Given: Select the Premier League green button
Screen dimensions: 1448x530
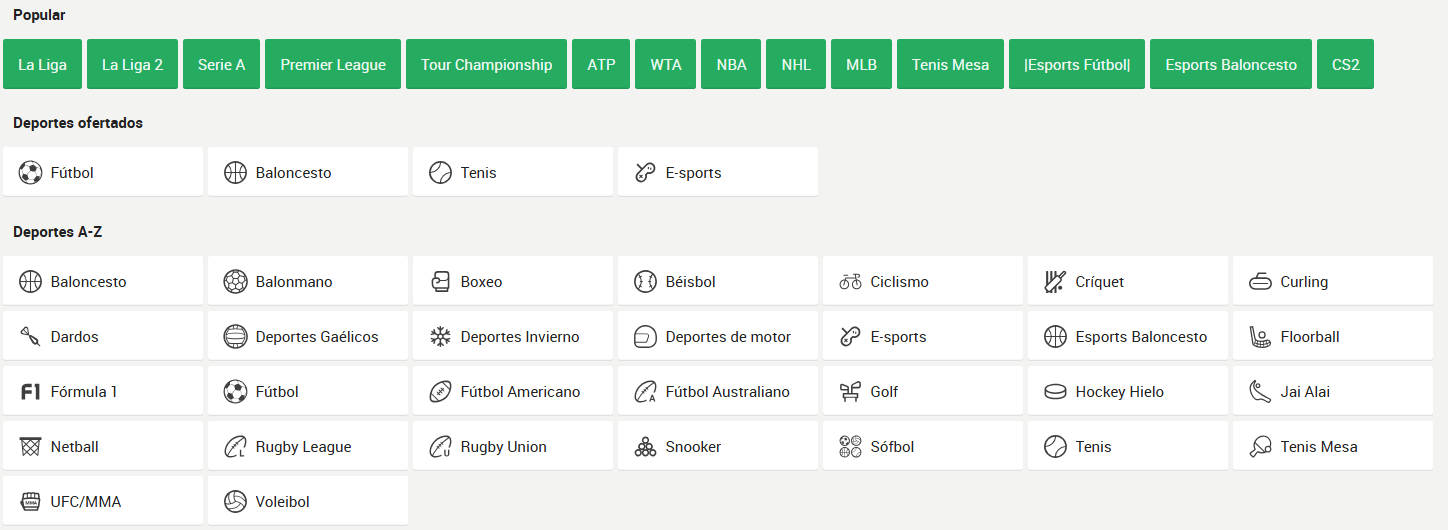Looking at the screenshot, I should point(333,64).
